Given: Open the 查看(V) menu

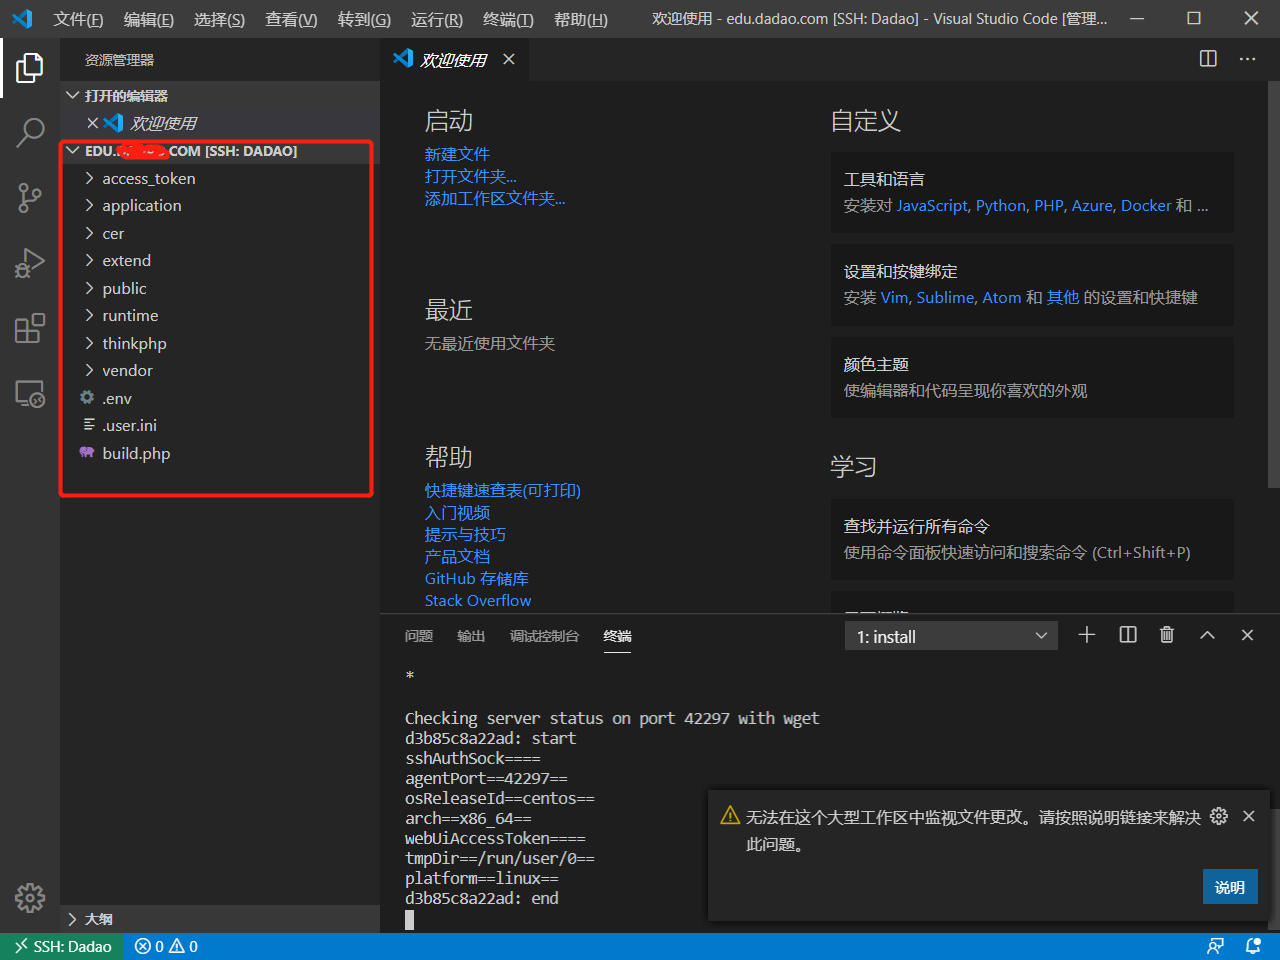Looking at the screenshot, I should [x=291, y=19].
